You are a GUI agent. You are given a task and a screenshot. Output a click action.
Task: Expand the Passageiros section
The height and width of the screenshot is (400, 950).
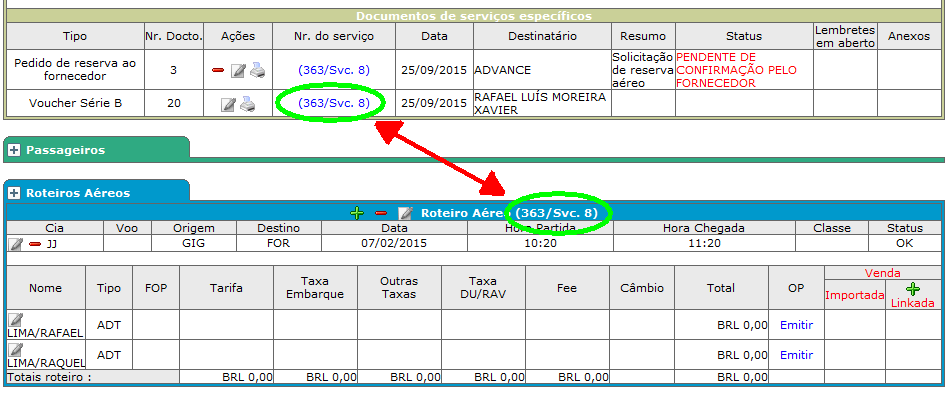(x=14, y=150)
